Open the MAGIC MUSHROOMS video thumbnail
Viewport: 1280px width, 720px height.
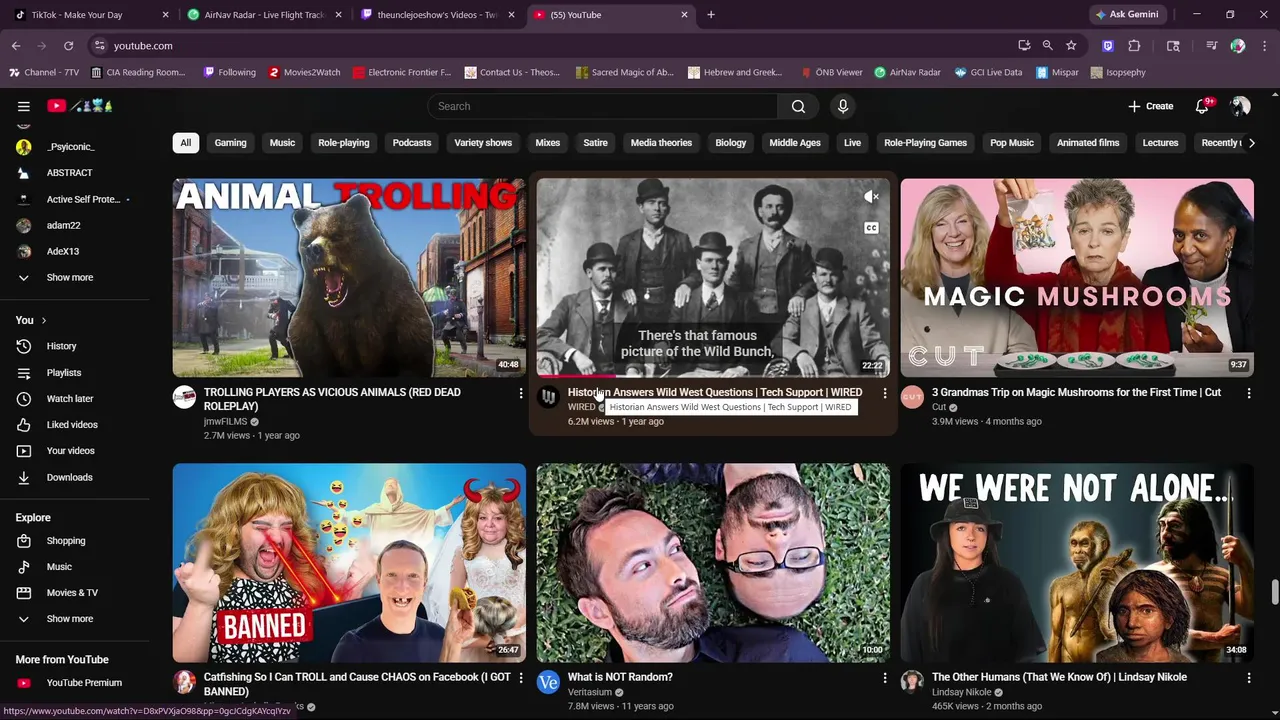pyautogui.click(x=1077, y=278)
